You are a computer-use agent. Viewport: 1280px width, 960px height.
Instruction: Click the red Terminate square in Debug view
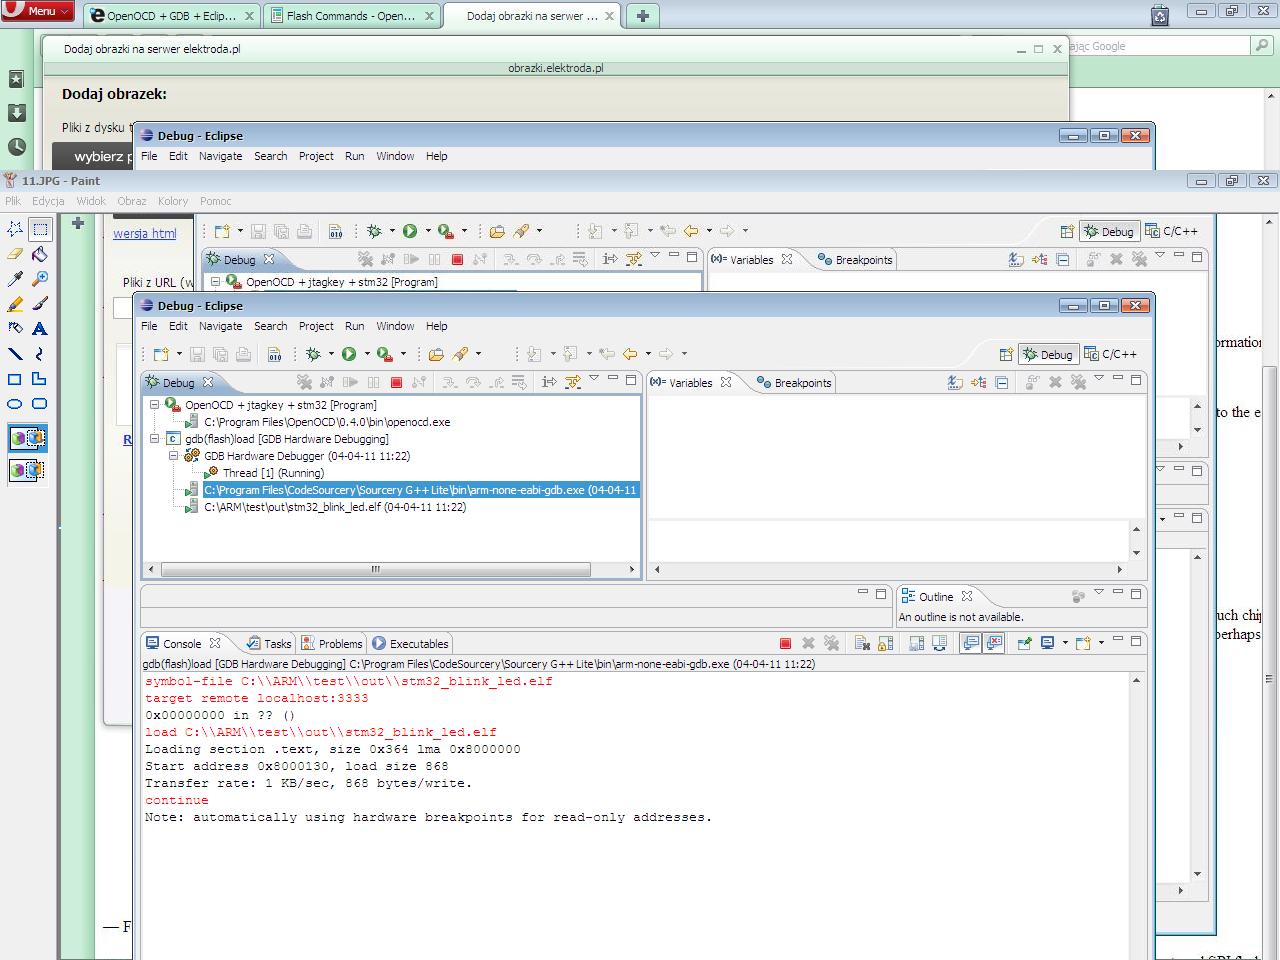[x=396, y=382]
